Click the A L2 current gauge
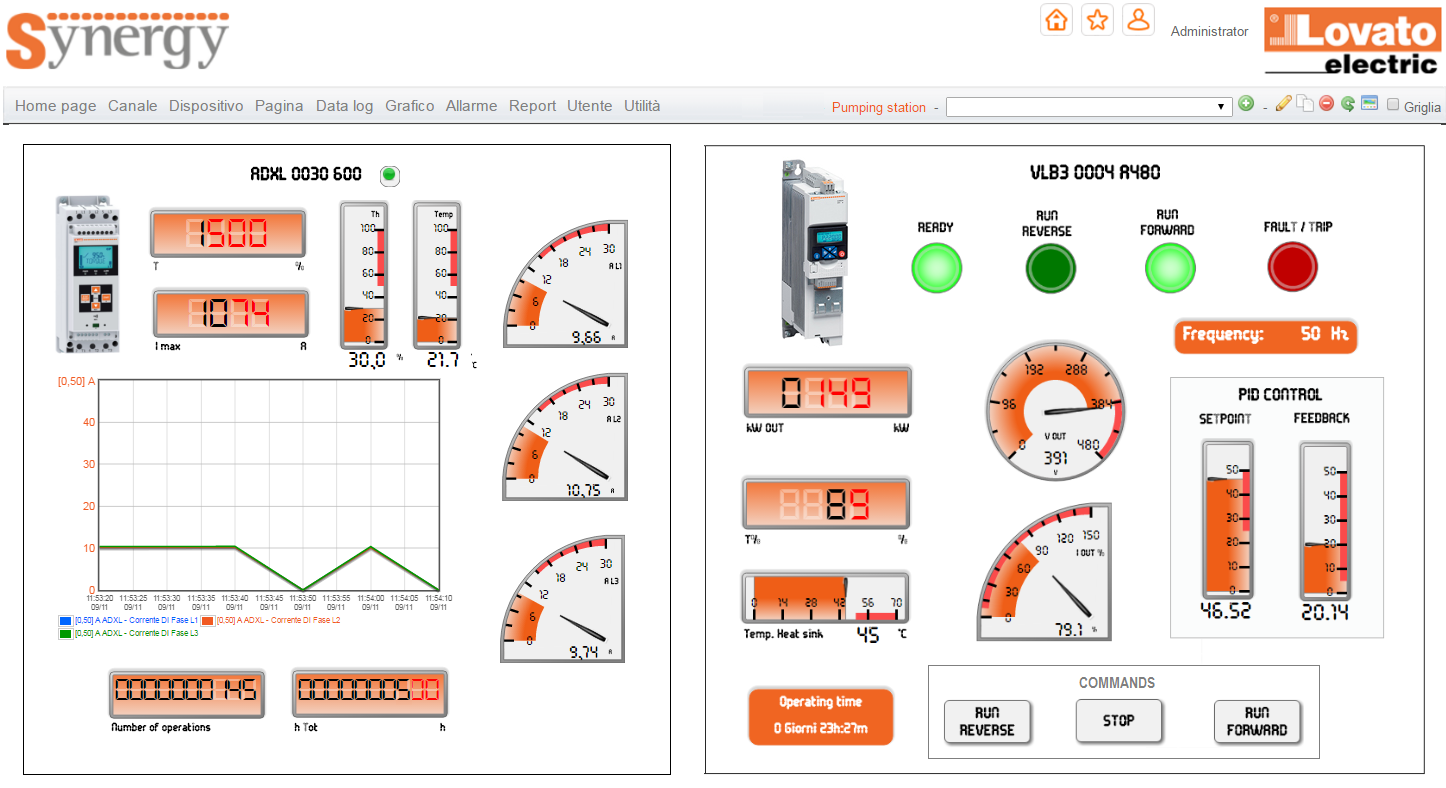 pos(565,437)
